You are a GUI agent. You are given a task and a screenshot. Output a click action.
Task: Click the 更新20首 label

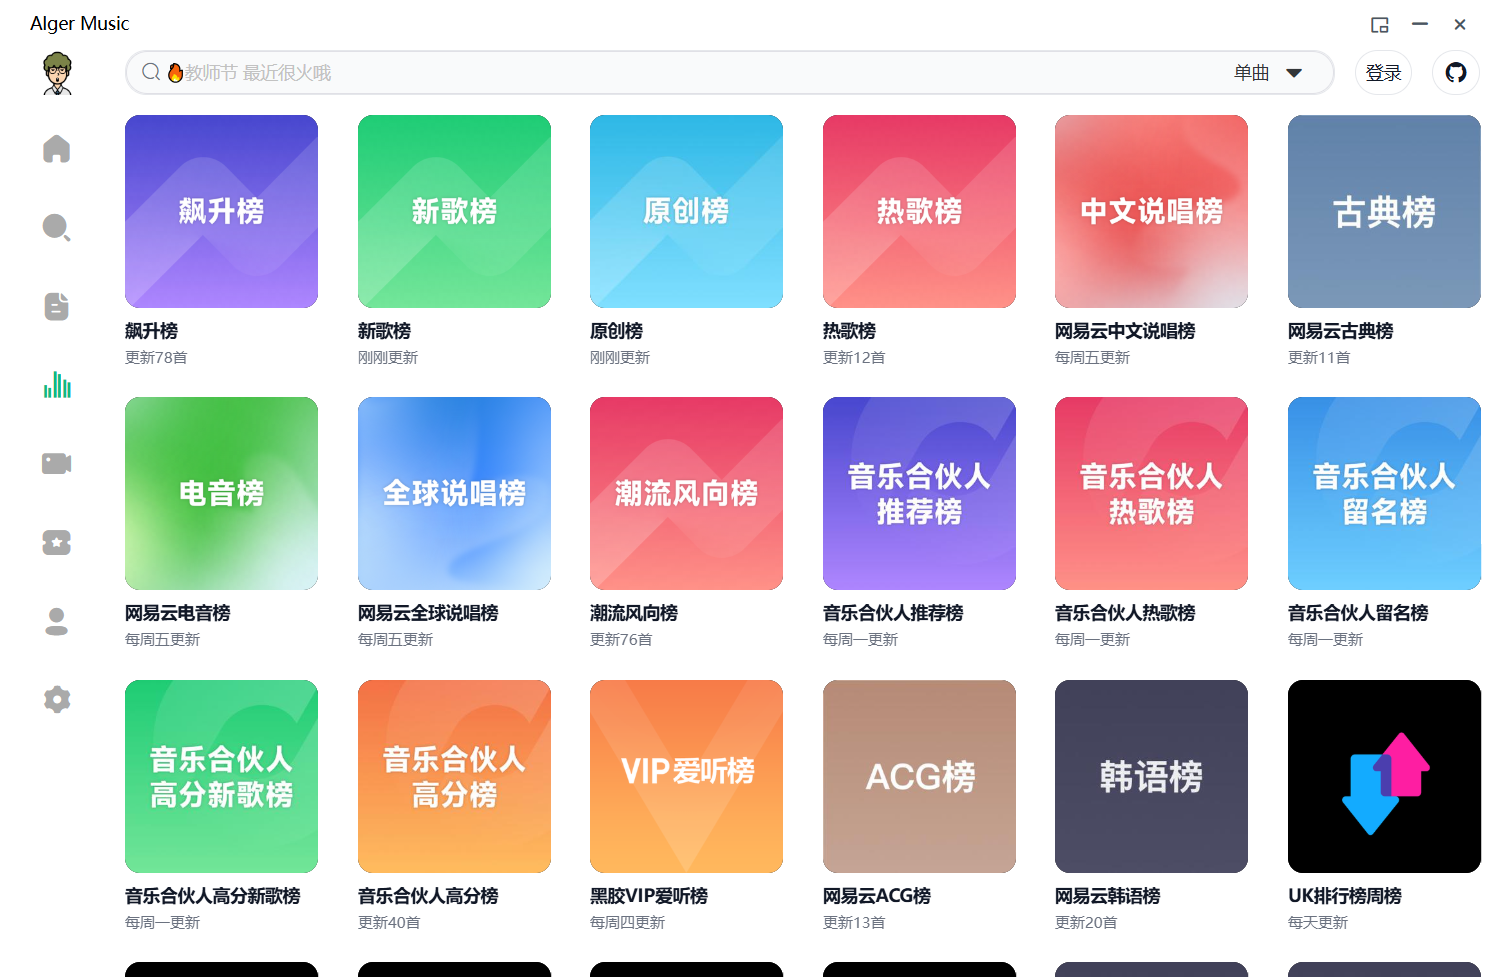tap(1086, 923)
